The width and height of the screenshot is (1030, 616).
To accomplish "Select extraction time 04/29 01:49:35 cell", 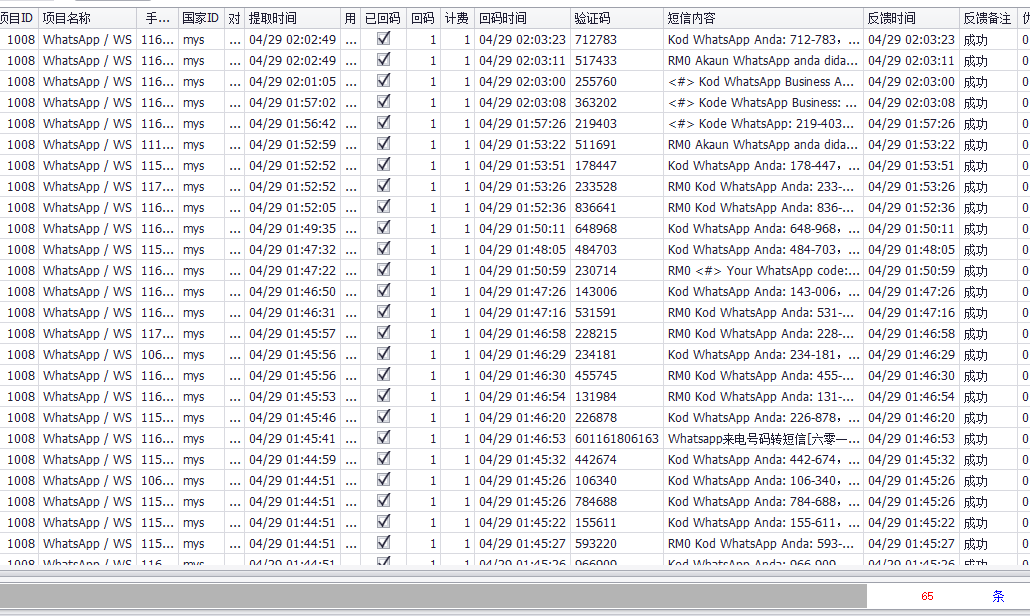I will pyautogui.click(x=292, y=229).
